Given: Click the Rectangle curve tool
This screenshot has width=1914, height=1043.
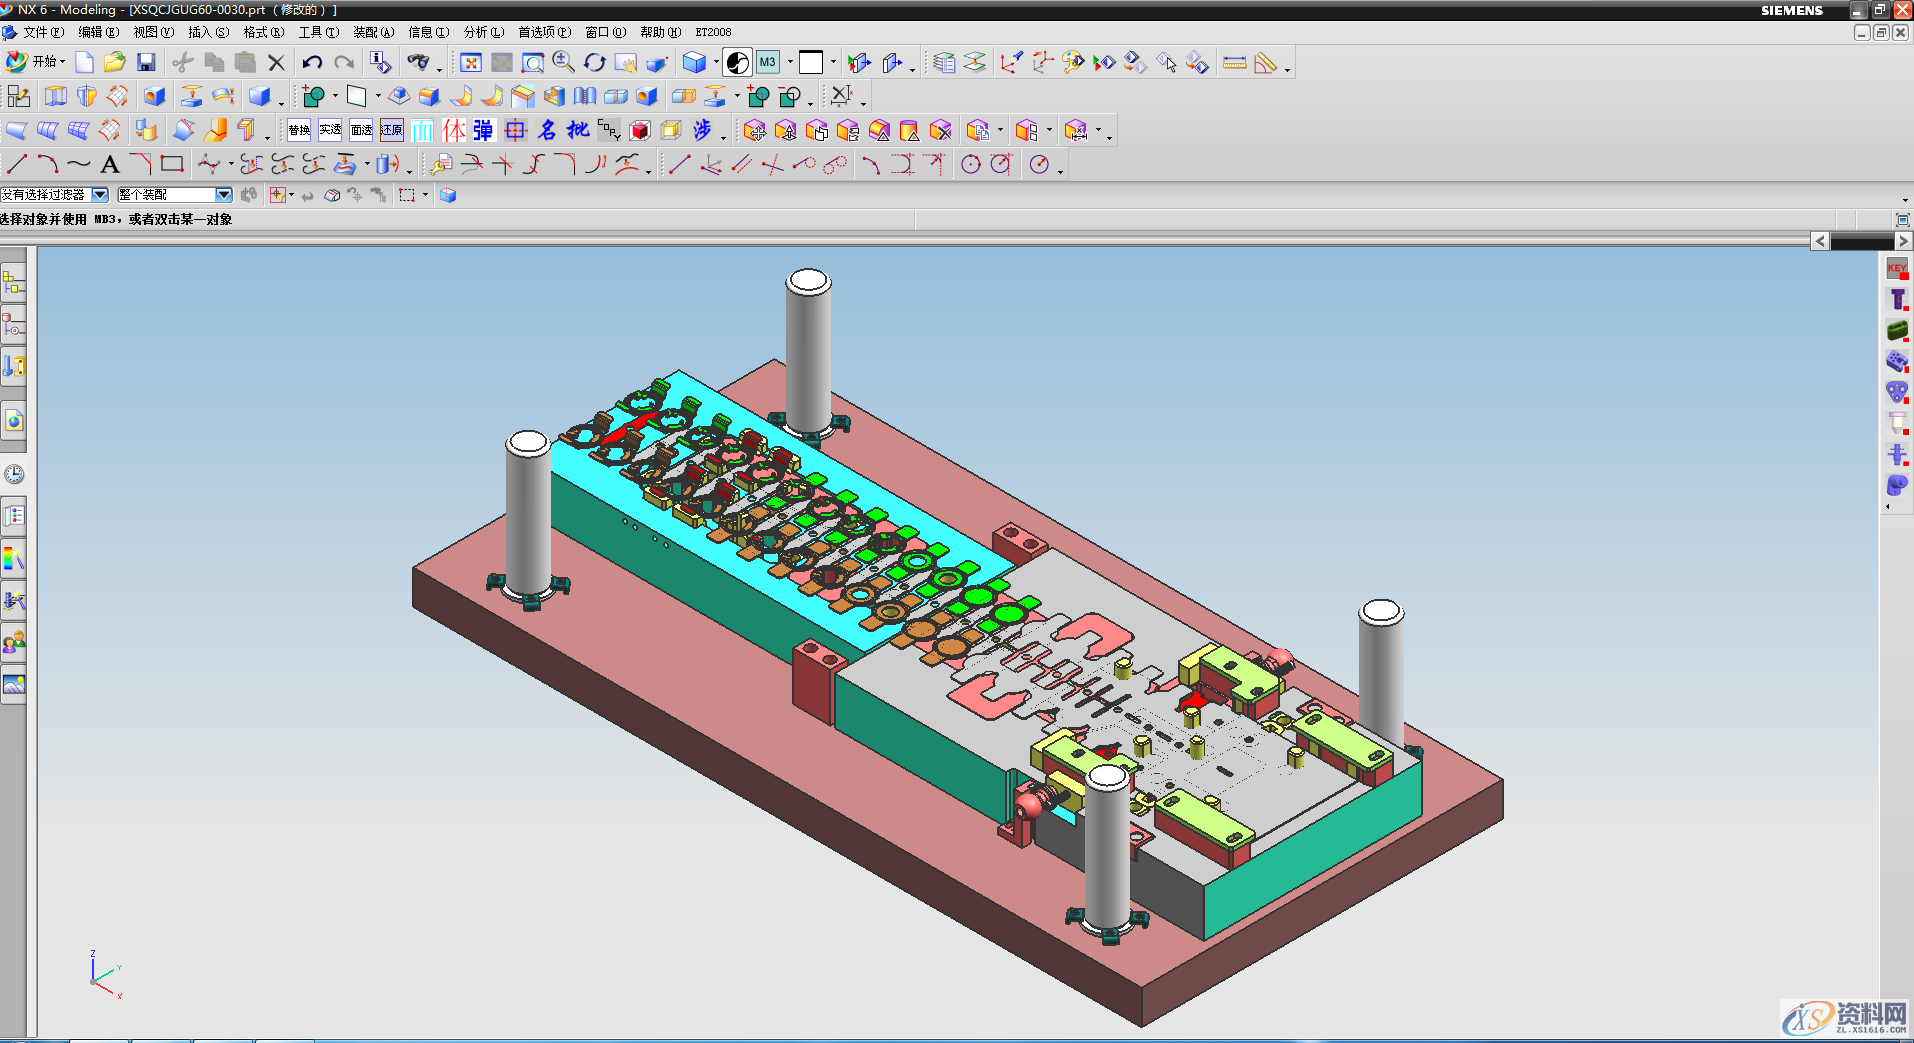Looking at the screenshot, I should [172, 164].
